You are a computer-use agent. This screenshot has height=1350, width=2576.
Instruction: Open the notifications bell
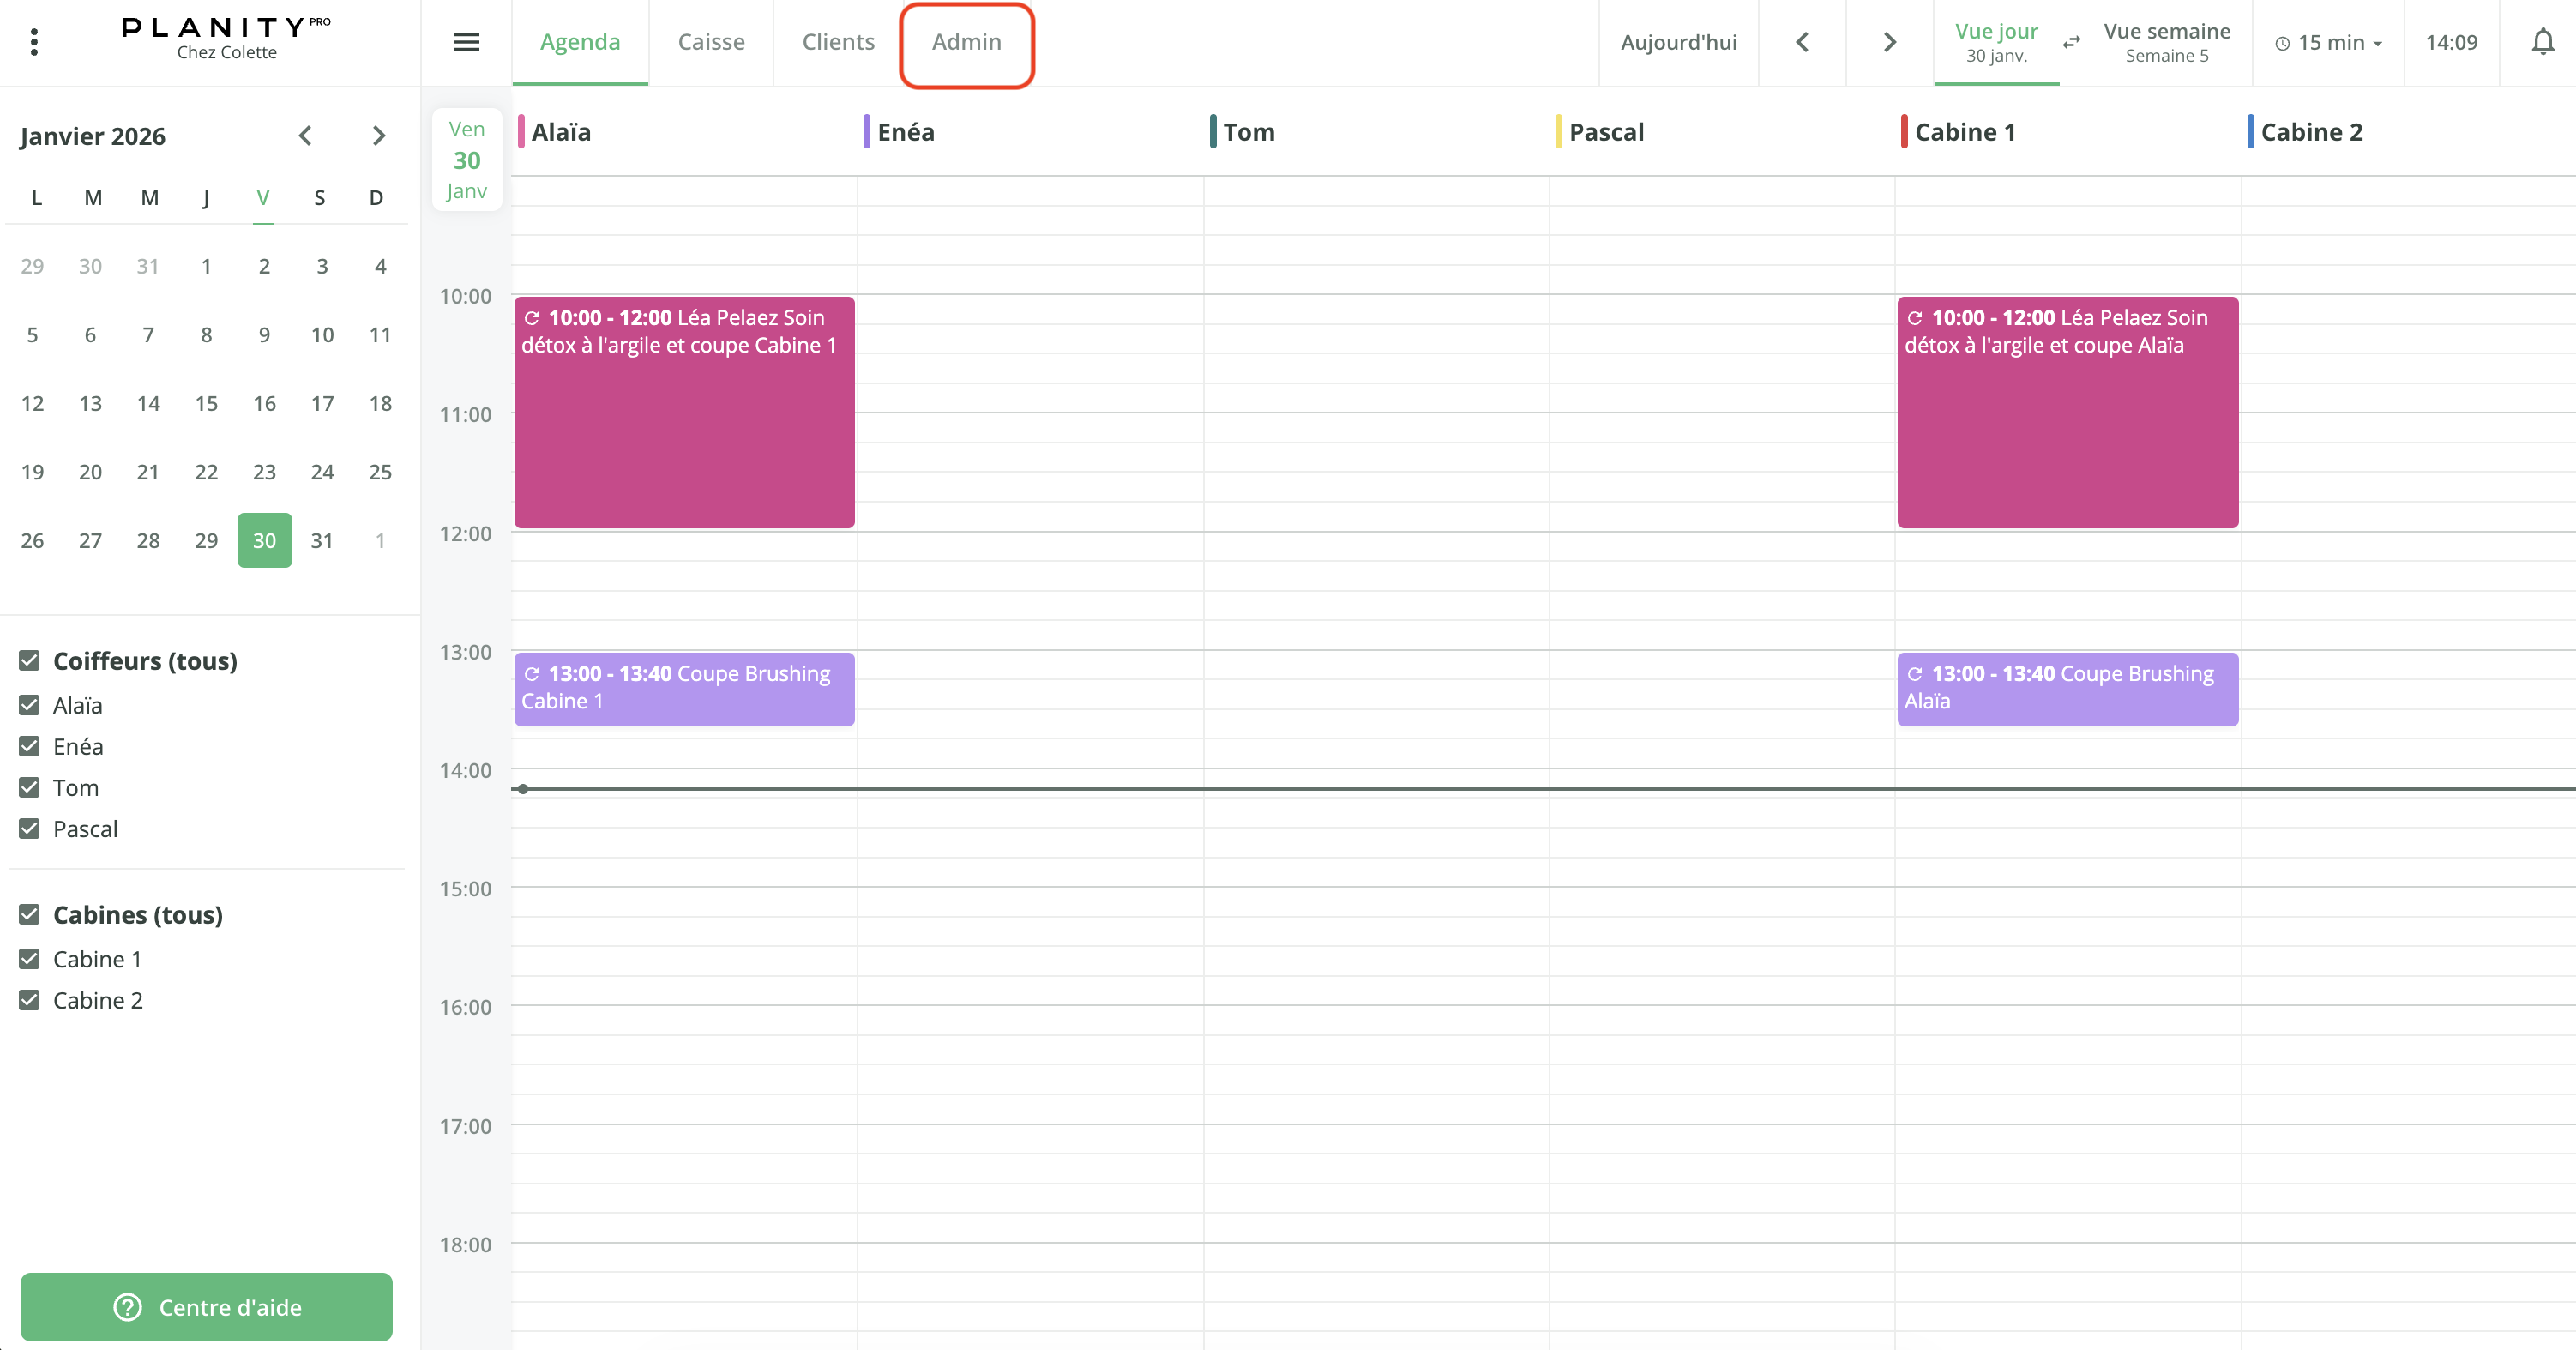click(2542, 42)
